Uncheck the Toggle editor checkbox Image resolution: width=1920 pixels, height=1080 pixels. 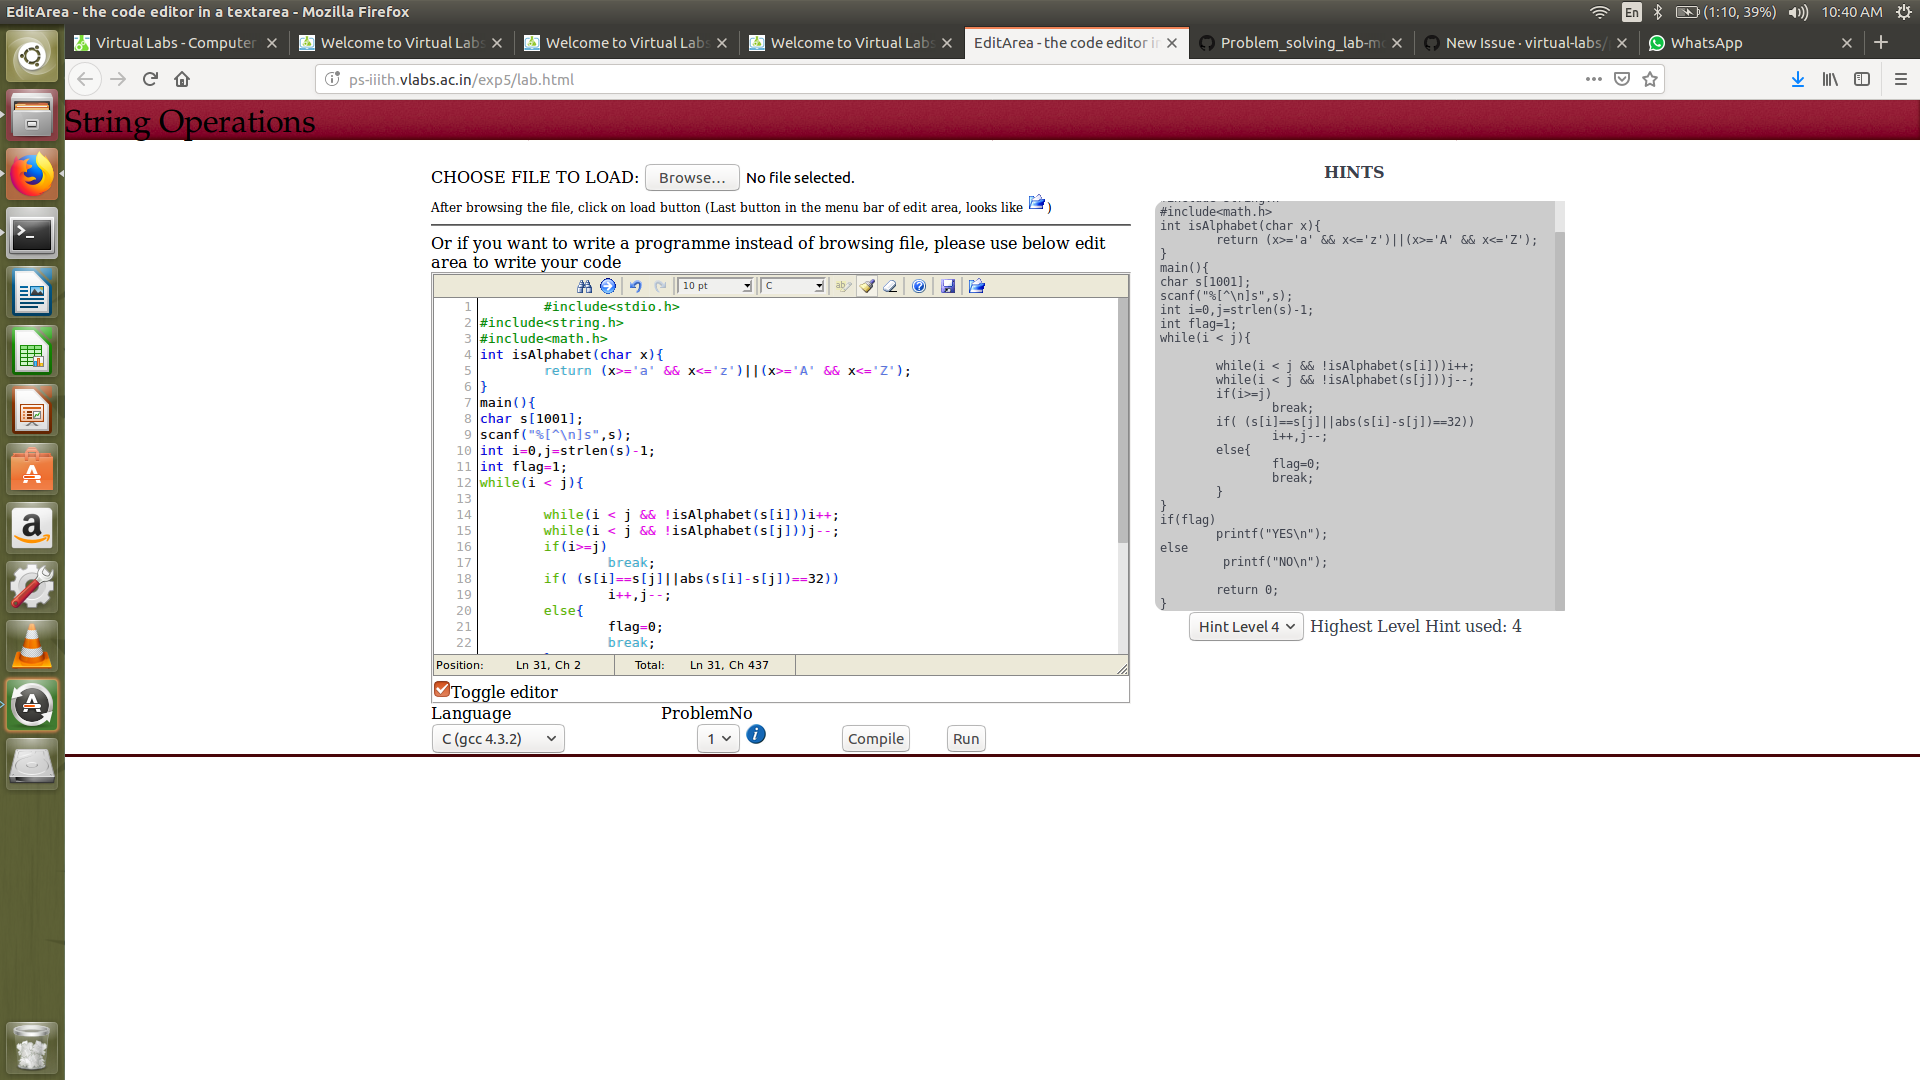click(442, 688)
